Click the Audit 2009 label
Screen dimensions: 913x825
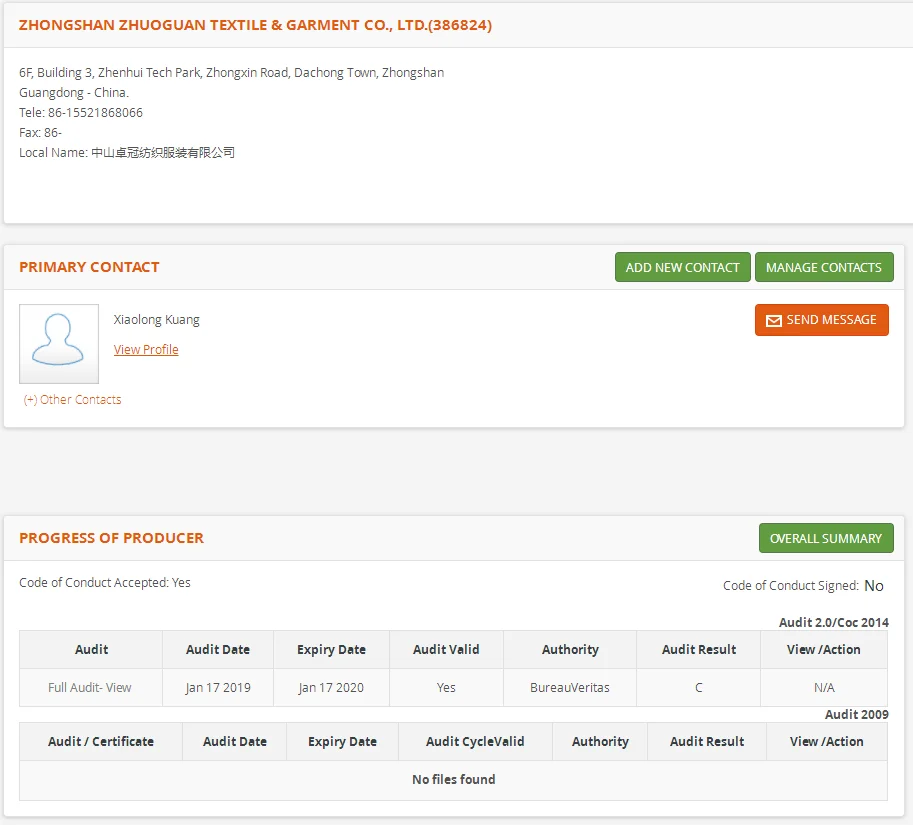coord(857,714)
